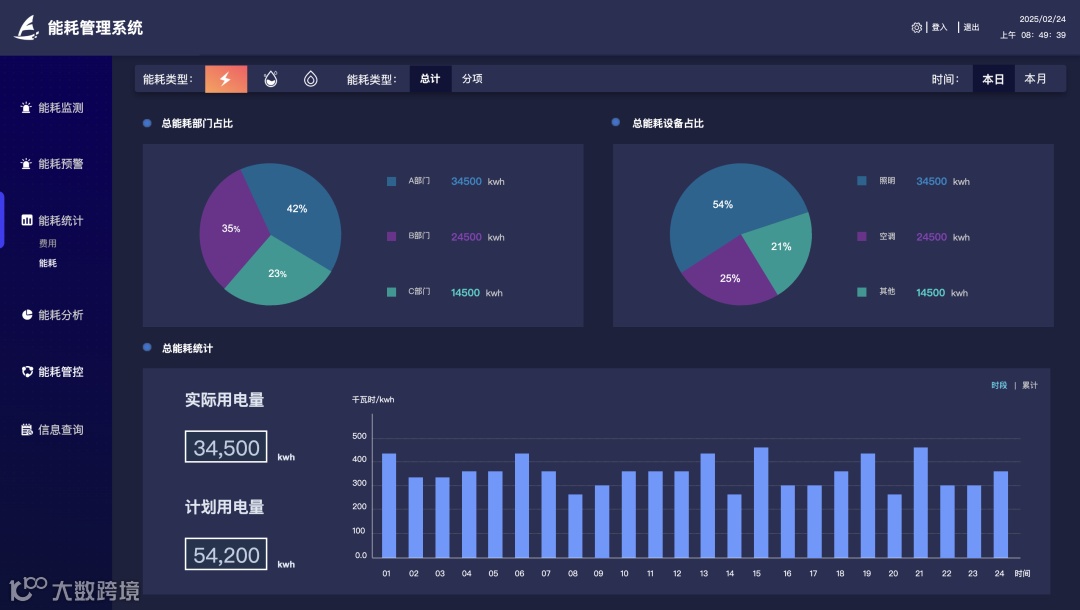Switch bar chart to 累计 view

click(x=1030, y=386)
